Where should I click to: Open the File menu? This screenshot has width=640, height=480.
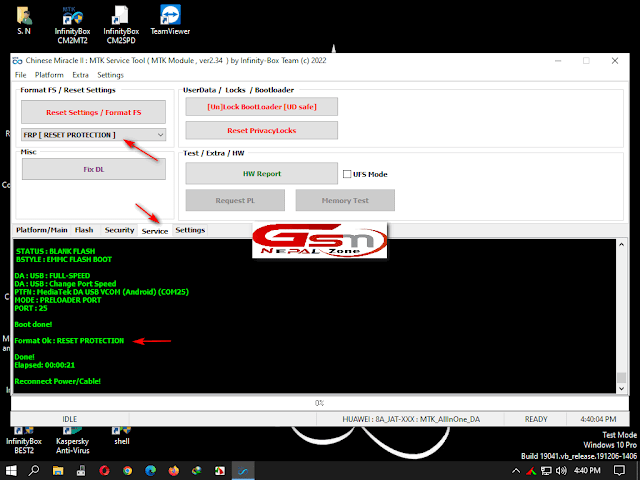pos(20,75)
